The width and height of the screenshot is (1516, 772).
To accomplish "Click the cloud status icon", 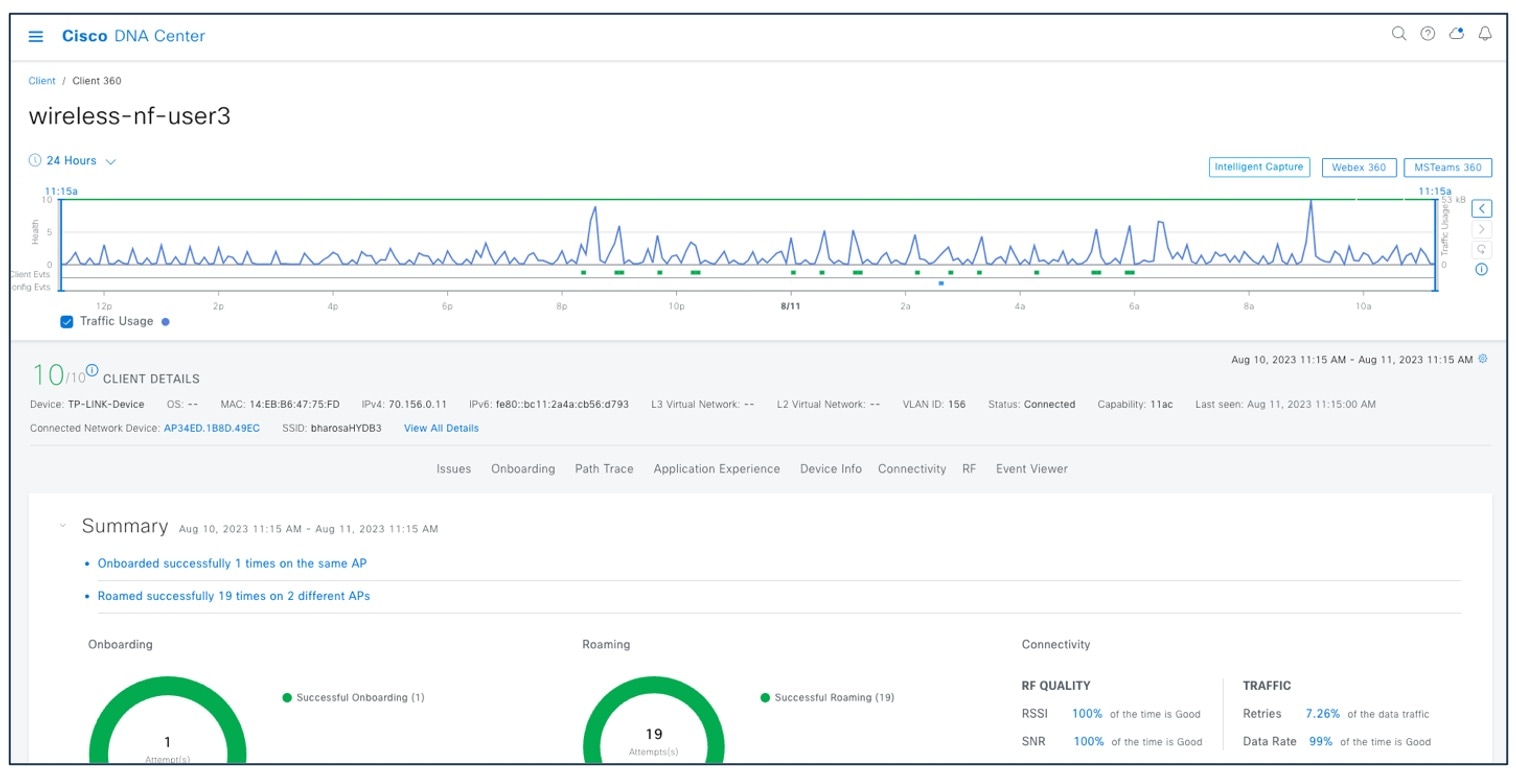I will [x=1457, y=34].
